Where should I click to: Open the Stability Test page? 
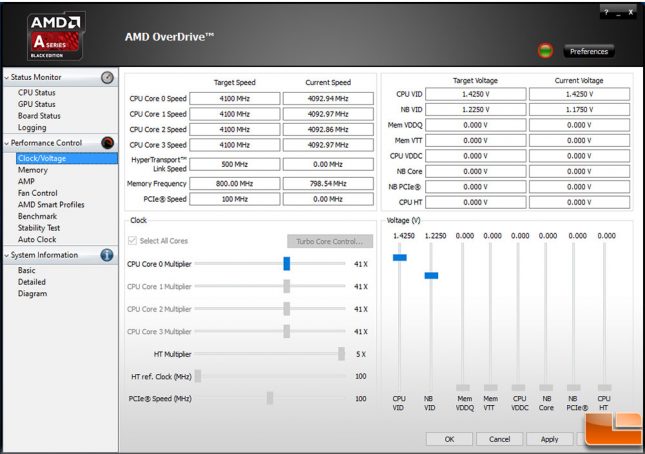point(39,227)
